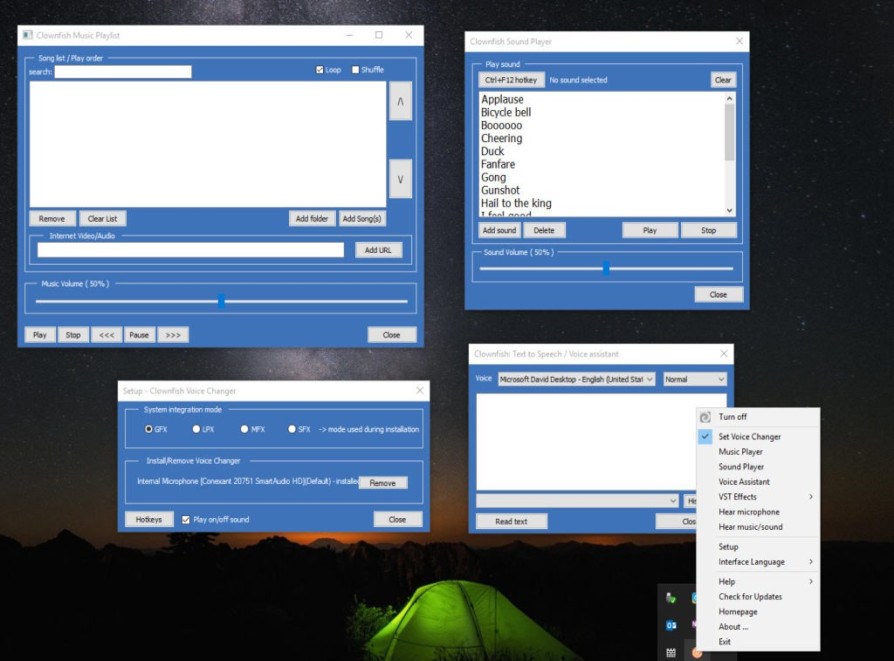Click the grid icon in the system tray
Image resolution: width=894 pixels, height=661 pixels.
coord(672,651)
